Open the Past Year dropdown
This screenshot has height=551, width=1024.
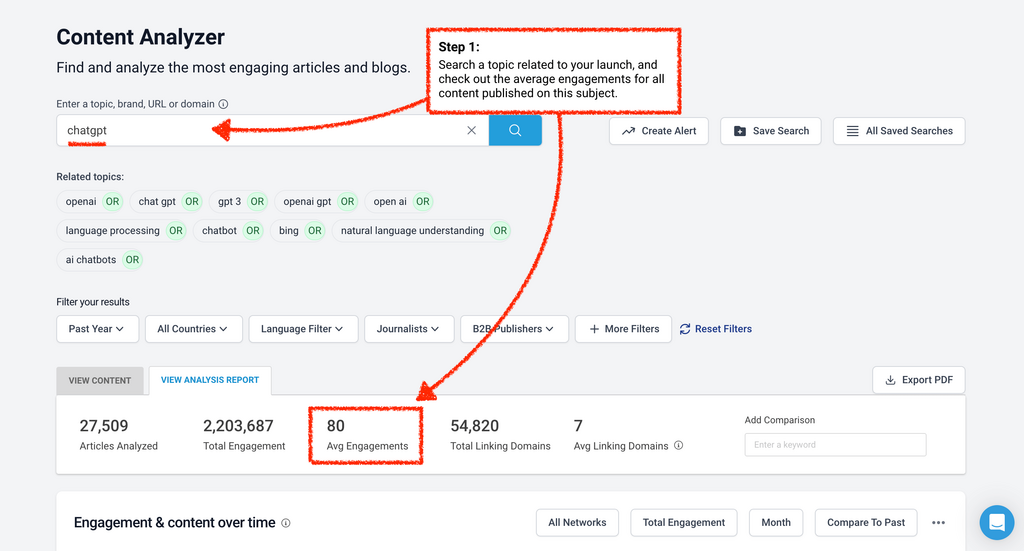click(97, 329)
